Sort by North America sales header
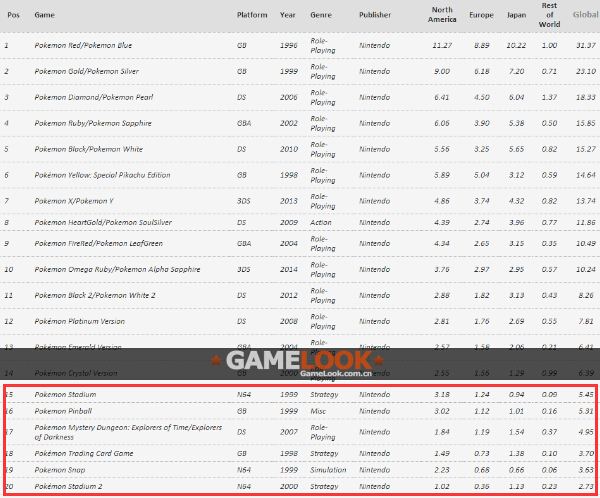 tap(442, 15)
